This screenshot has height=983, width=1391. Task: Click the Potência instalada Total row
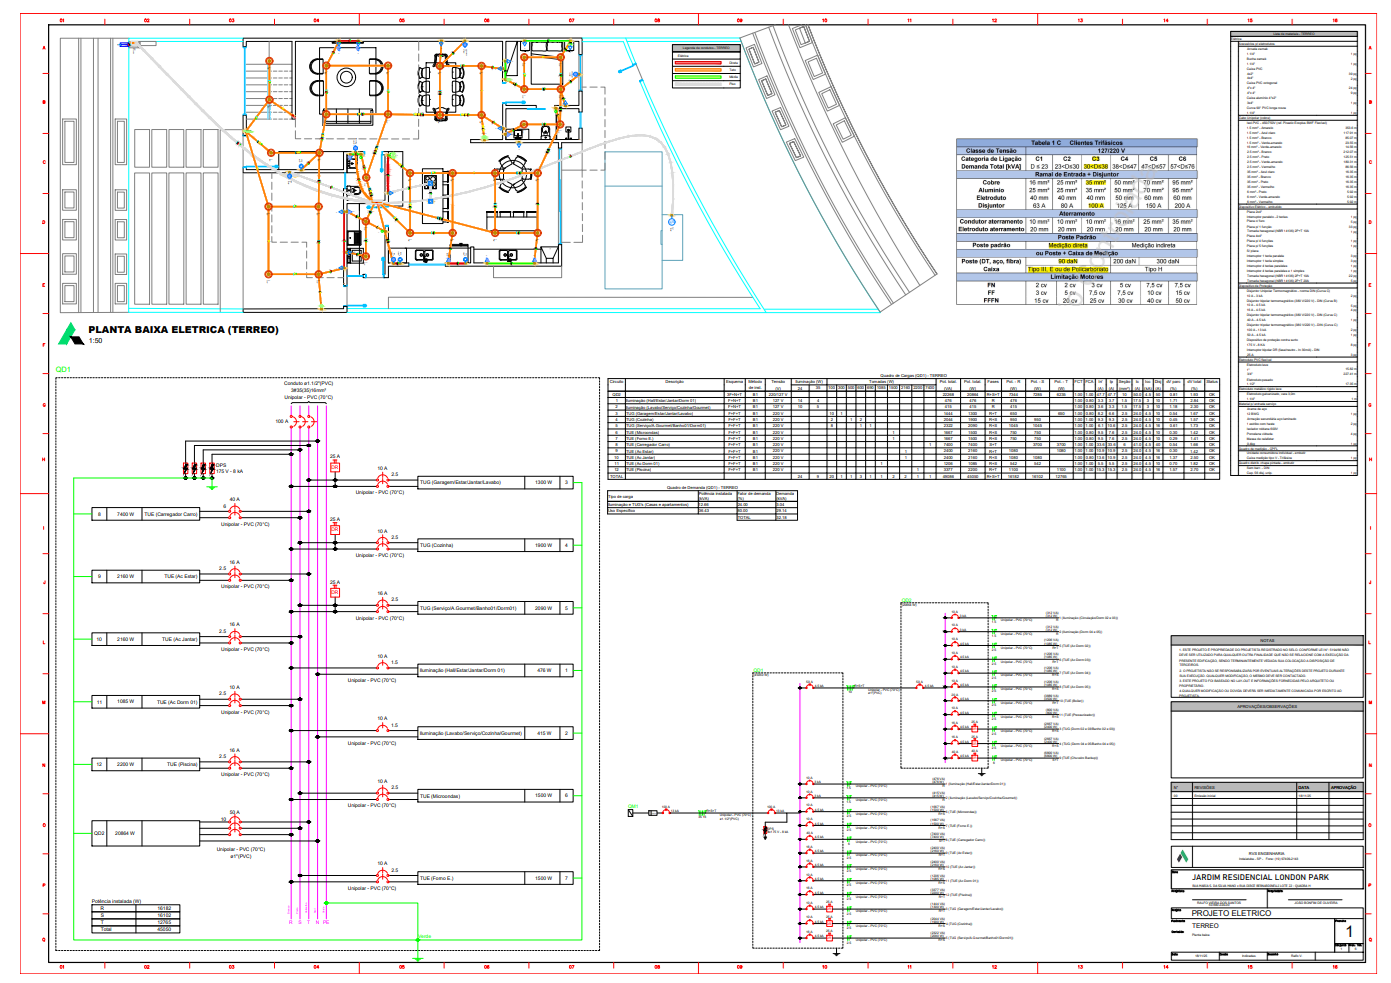[134, 929]
